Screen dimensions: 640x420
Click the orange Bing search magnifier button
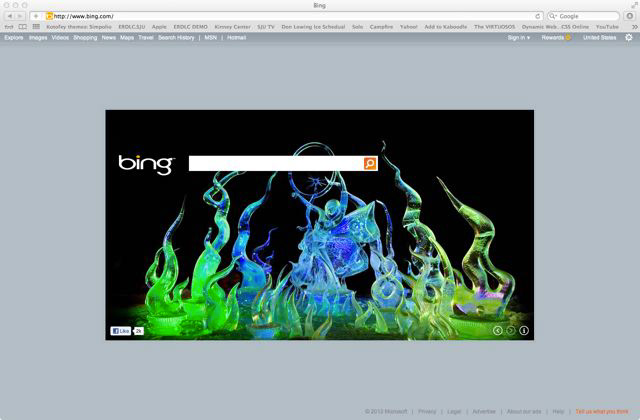click(370, 164)
